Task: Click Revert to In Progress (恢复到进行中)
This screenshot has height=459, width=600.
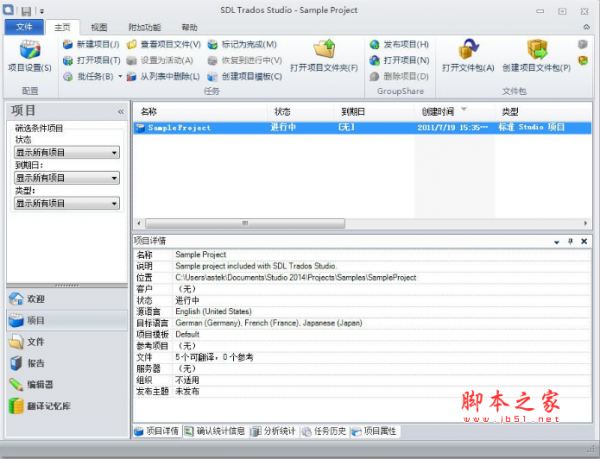Action: tap(245, 60)
